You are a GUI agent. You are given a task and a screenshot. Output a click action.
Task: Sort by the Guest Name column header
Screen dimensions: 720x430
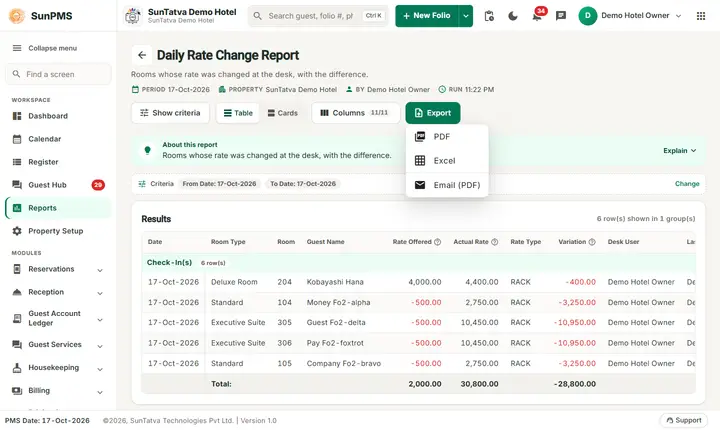326,242
